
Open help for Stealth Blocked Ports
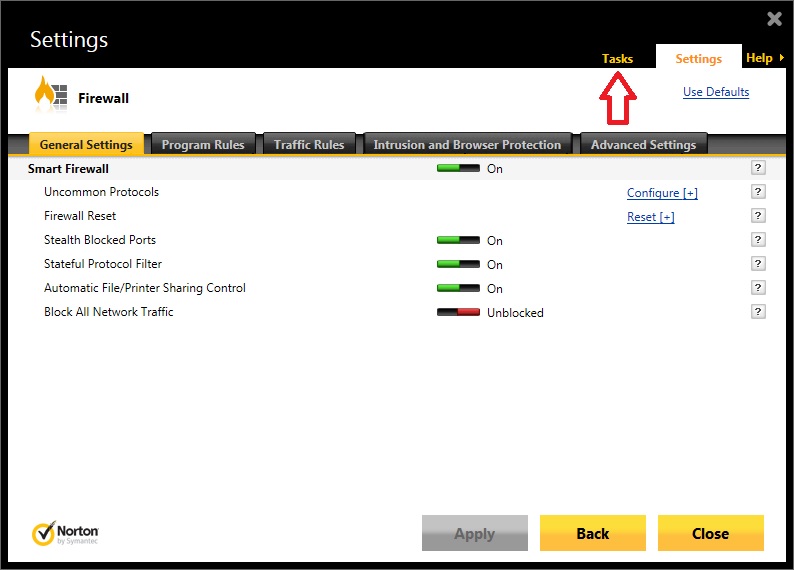tap(758, 239)
